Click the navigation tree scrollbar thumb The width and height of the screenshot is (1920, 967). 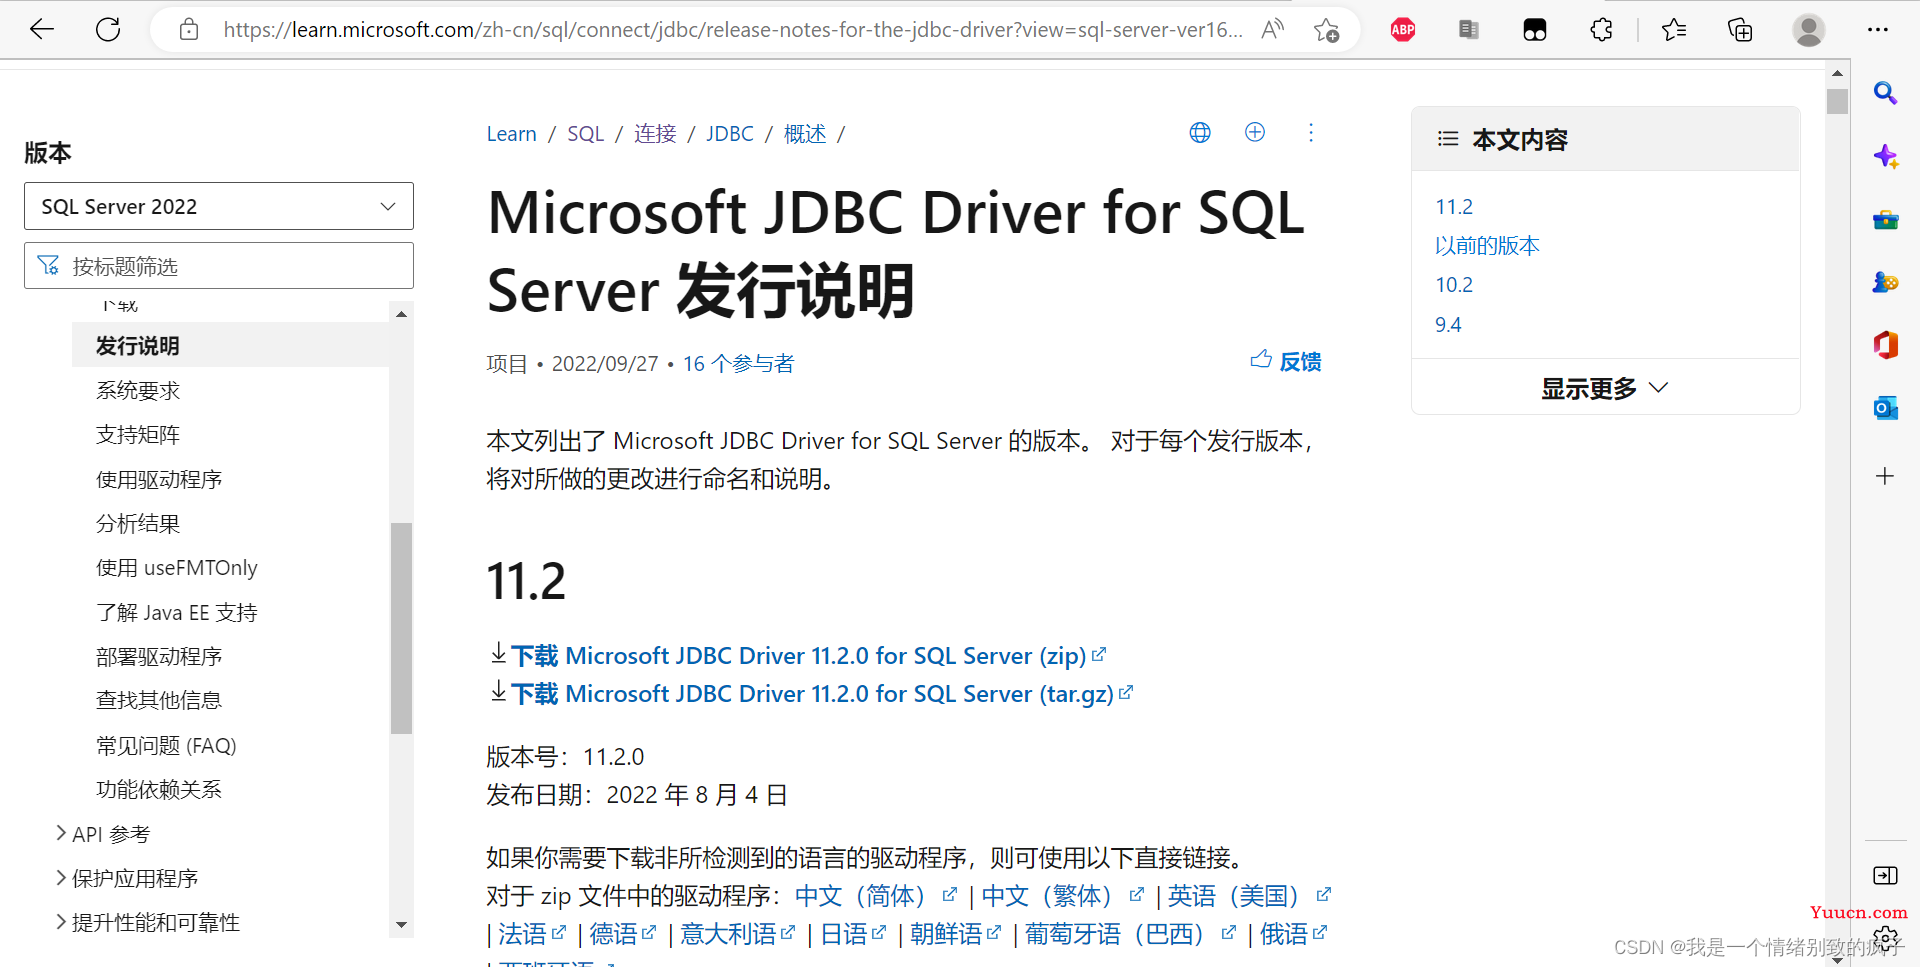pyautogui.click(x=401, y=628)
